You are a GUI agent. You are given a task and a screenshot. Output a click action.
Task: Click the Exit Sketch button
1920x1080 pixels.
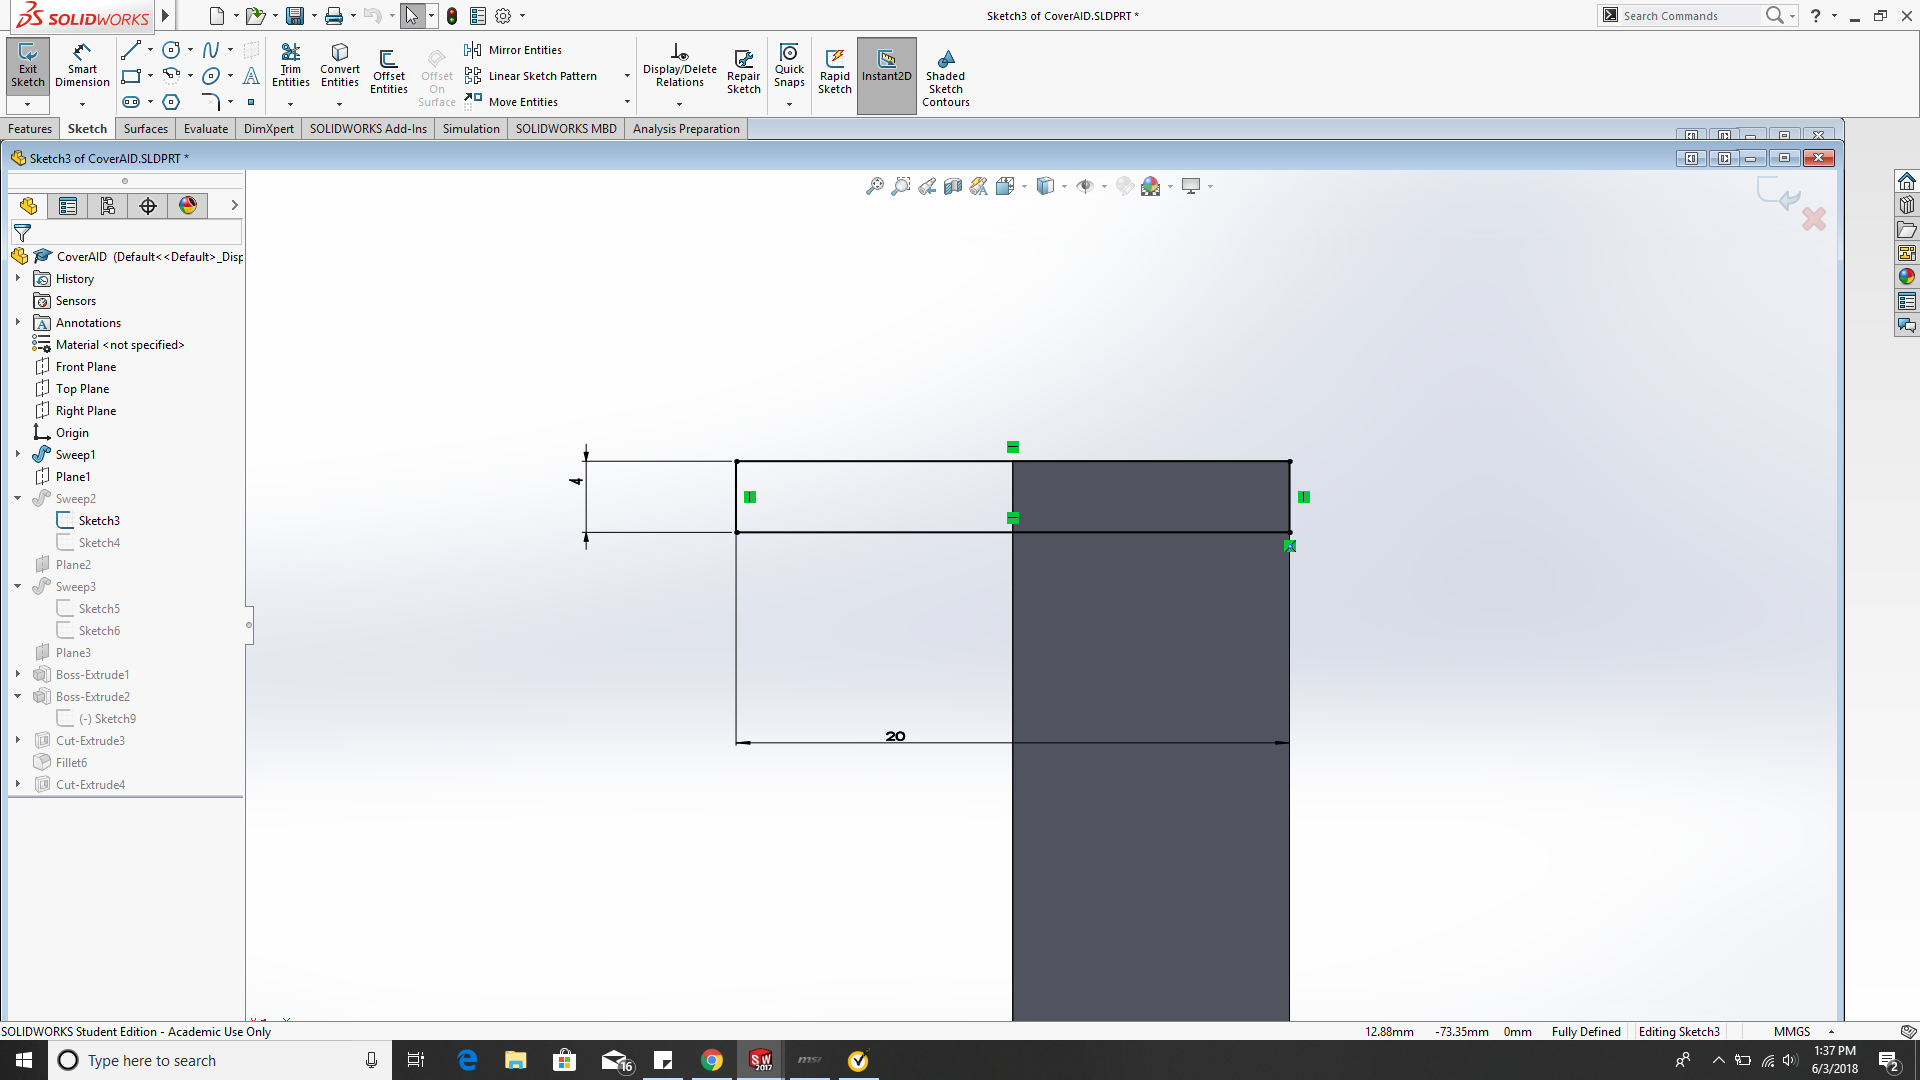pos(28,67)
